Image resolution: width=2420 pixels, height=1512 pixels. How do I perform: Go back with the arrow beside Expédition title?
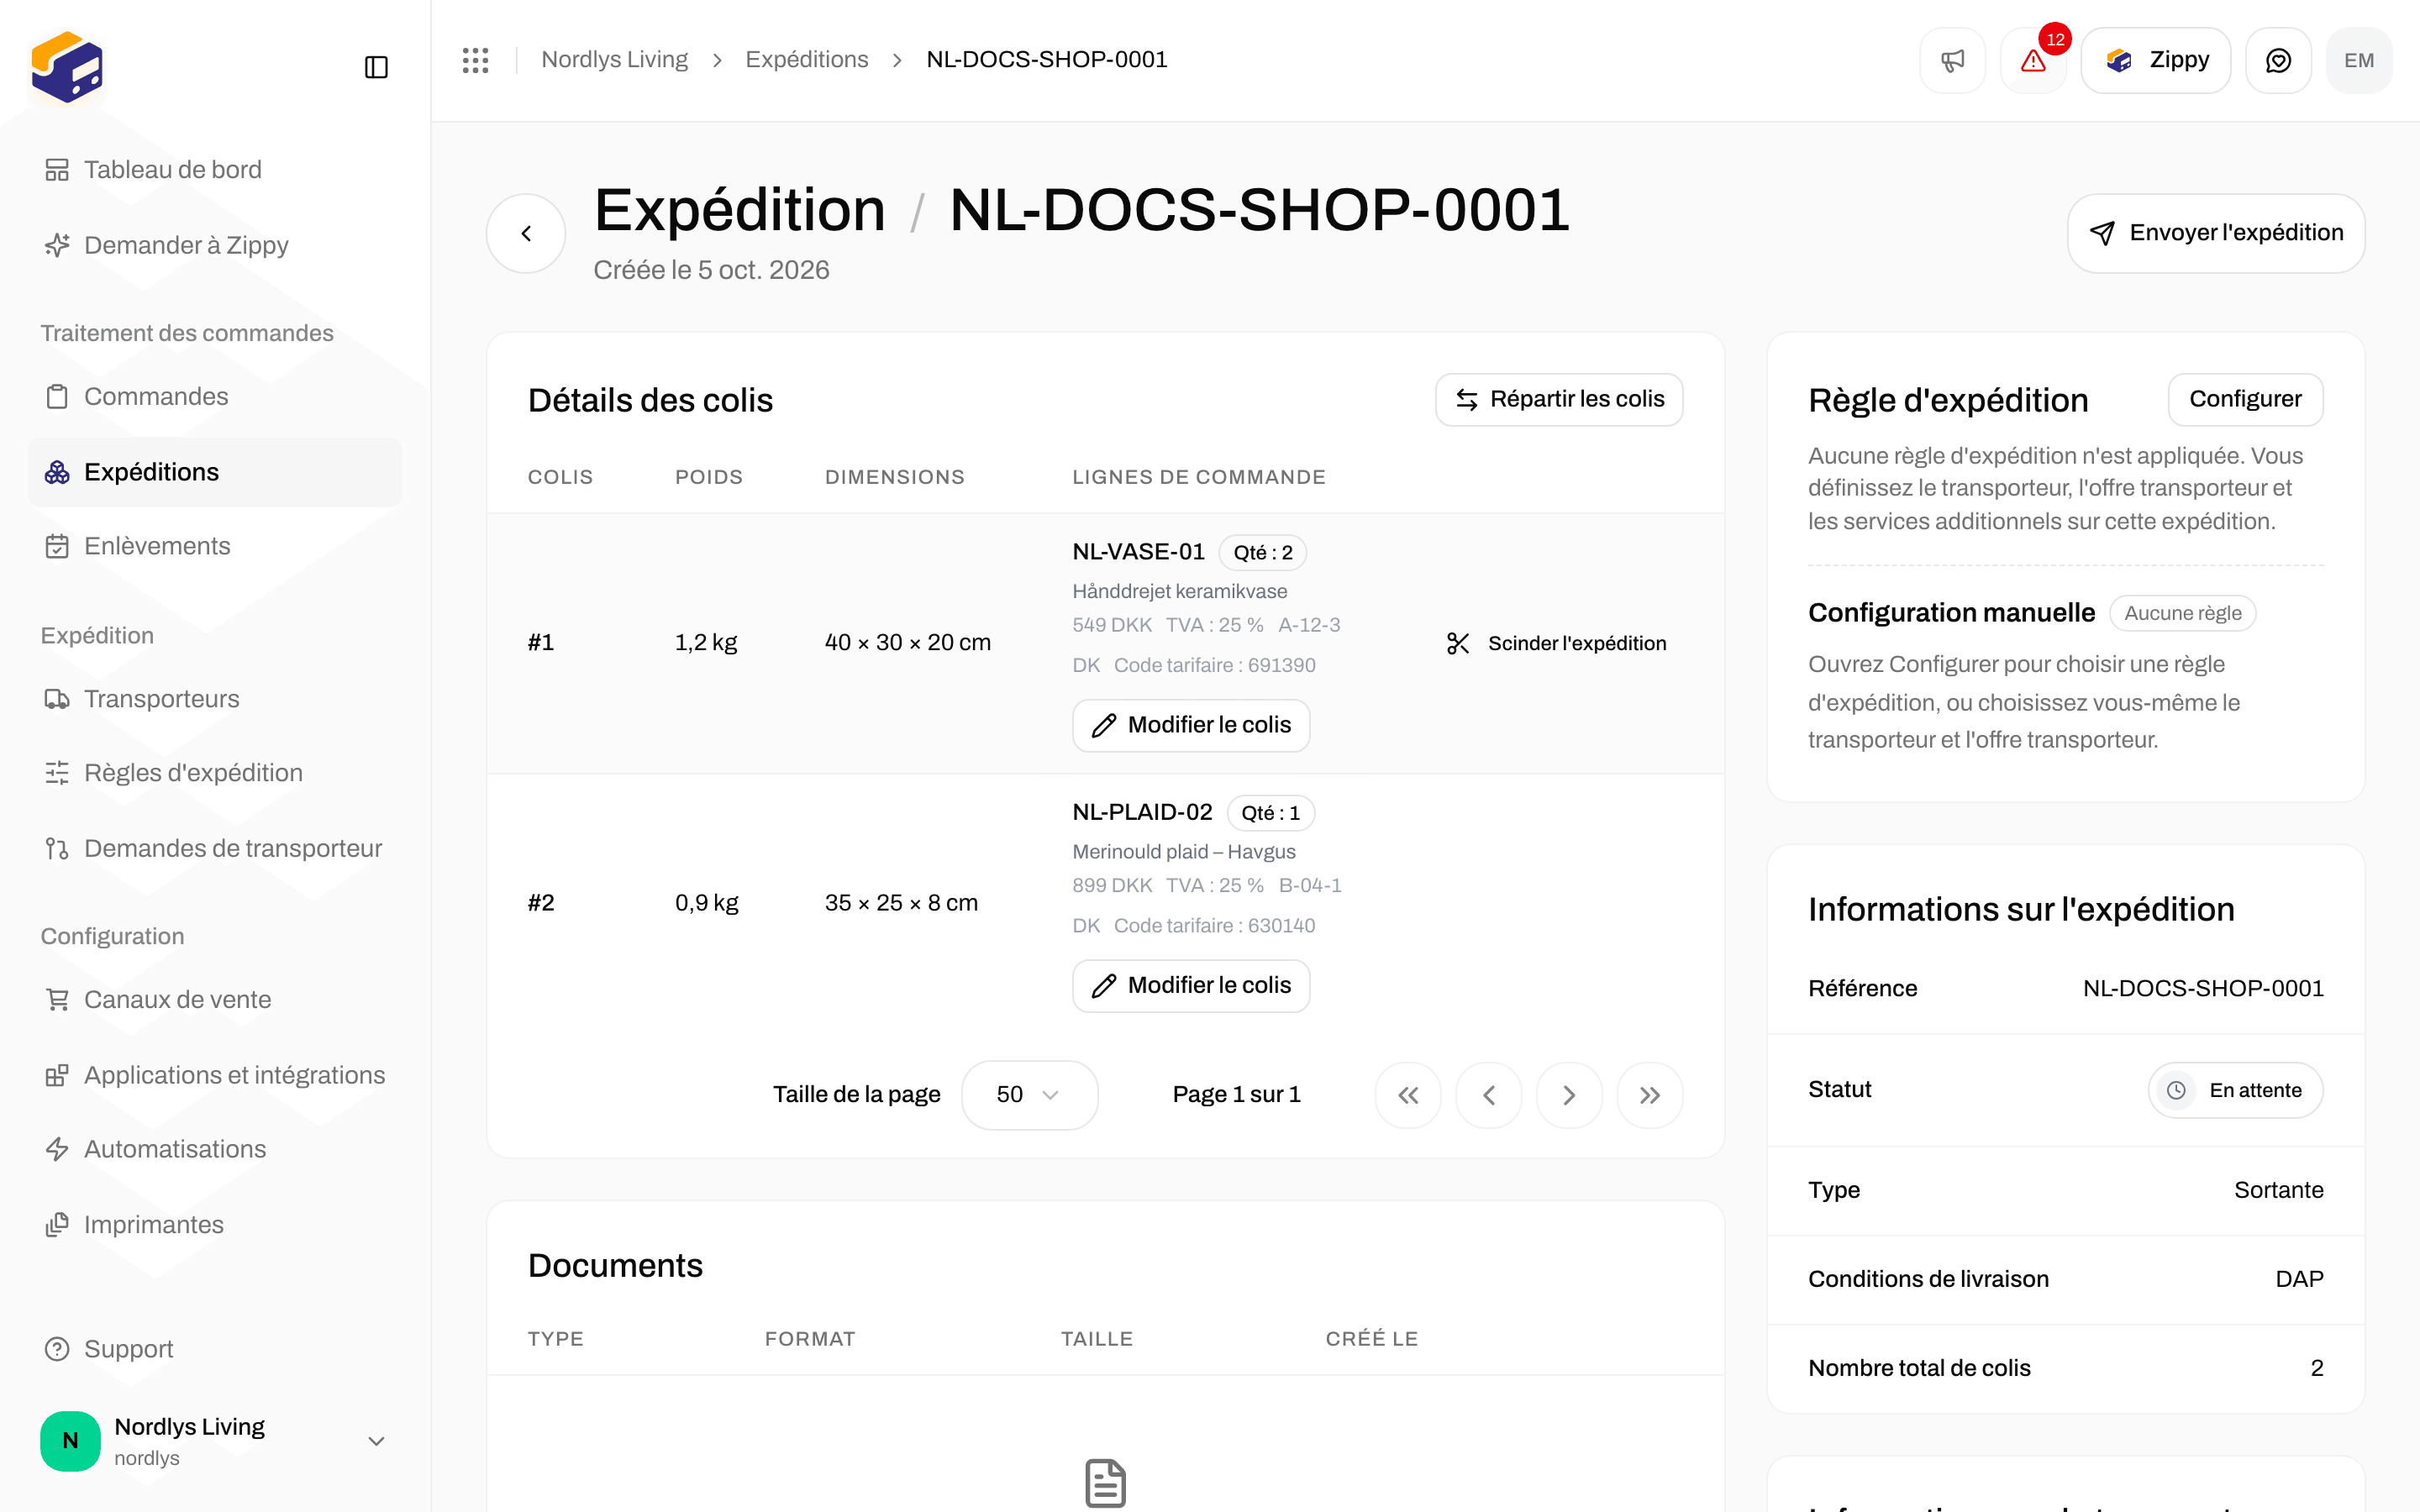pos(526,233)
